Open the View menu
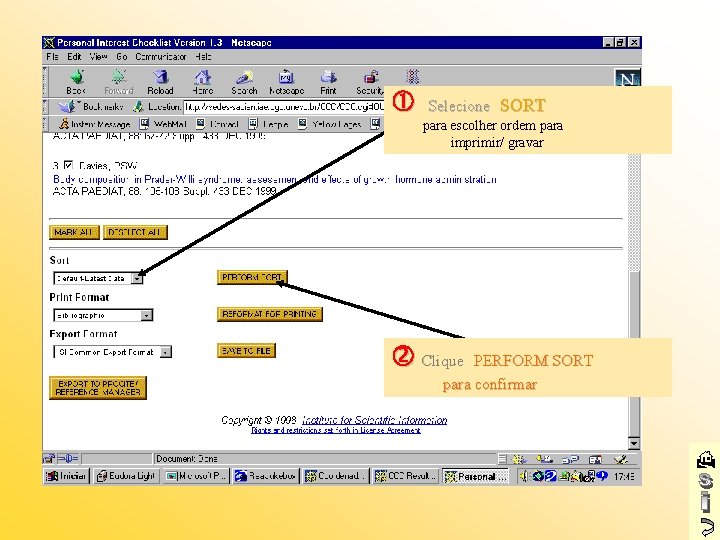This screenshot has width=720, height=540. [98, 57]
